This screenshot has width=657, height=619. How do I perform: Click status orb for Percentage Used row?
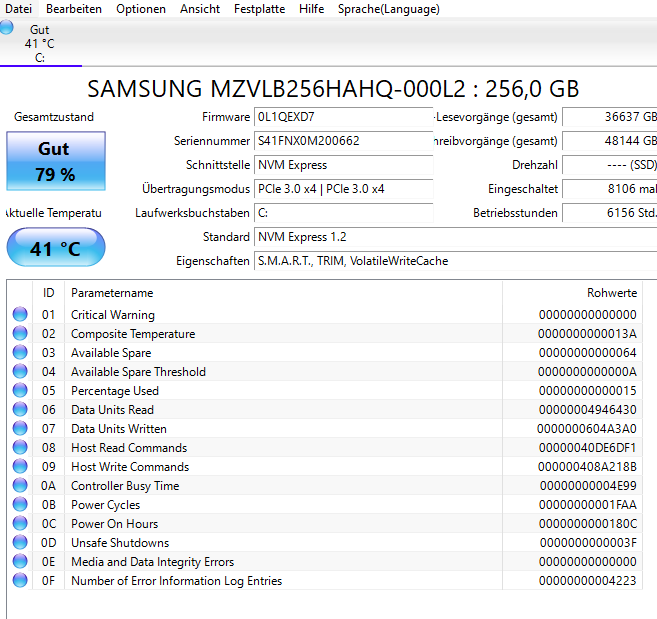click(20, 390)
